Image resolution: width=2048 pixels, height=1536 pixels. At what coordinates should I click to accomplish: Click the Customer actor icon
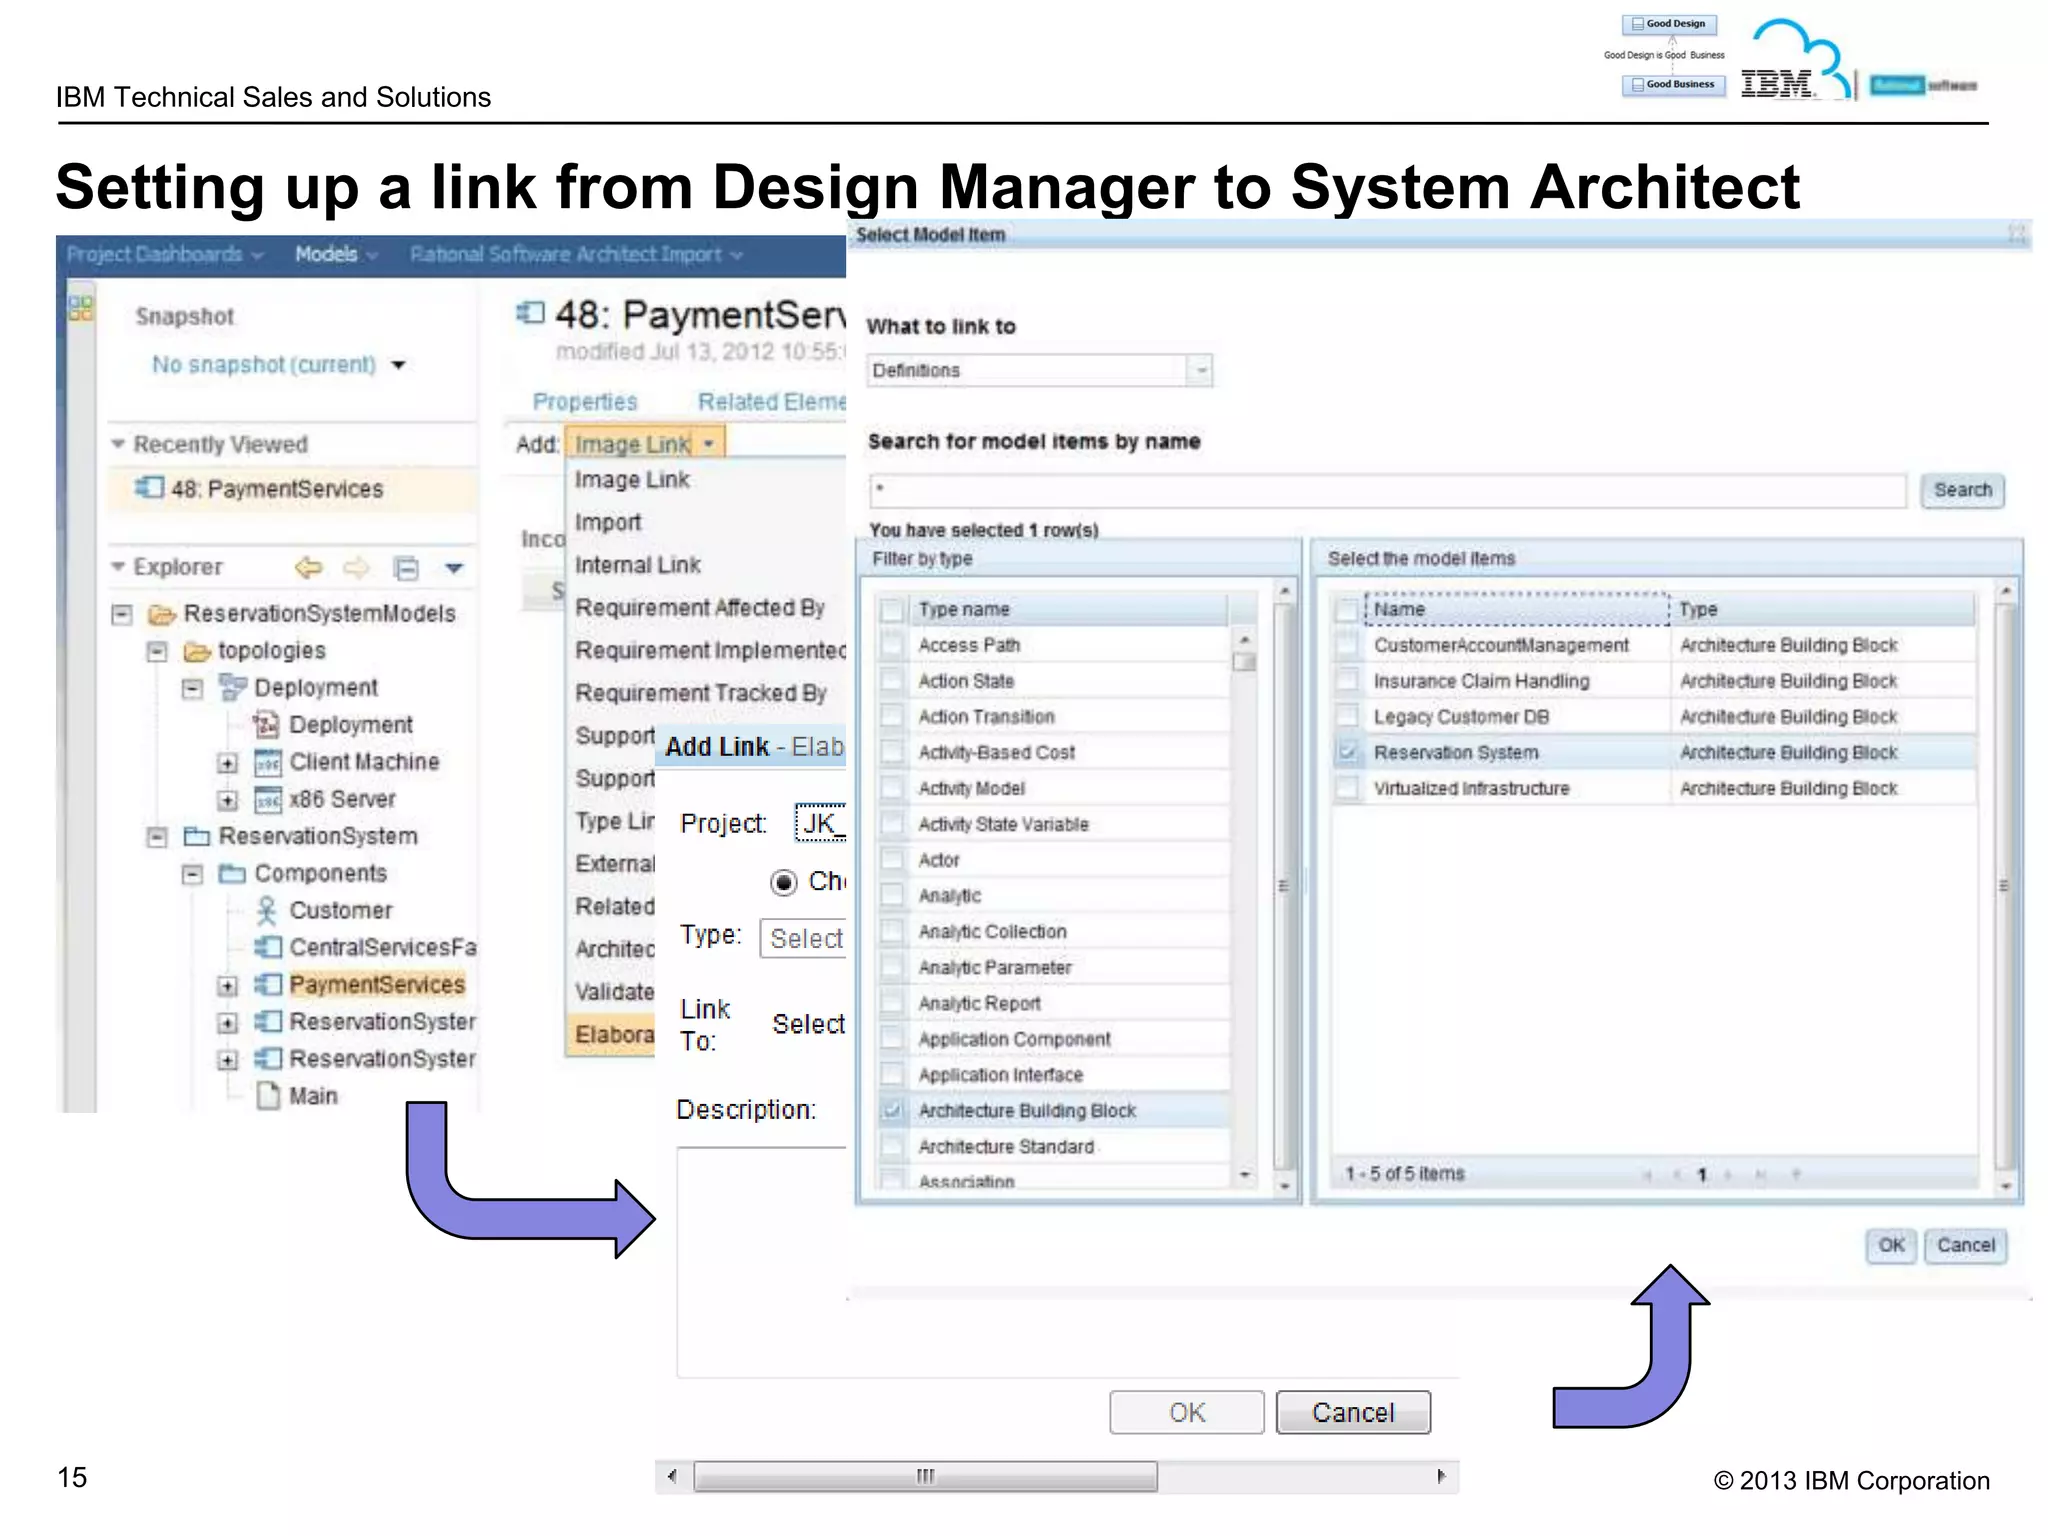(x=266, y=910)
